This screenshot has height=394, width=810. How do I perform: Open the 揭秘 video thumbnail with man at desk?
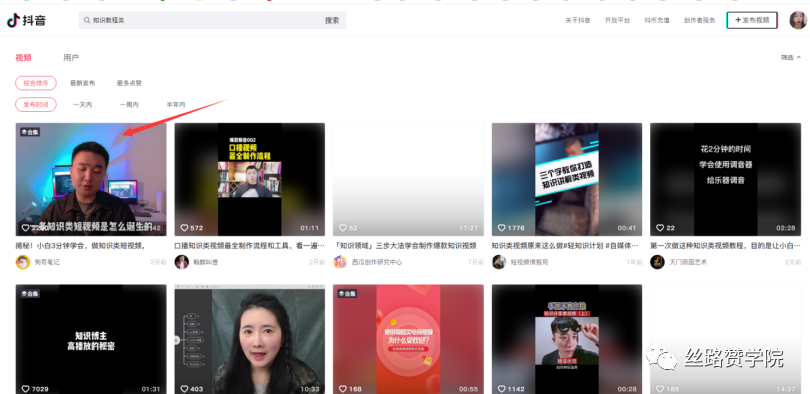click(91, 179)
